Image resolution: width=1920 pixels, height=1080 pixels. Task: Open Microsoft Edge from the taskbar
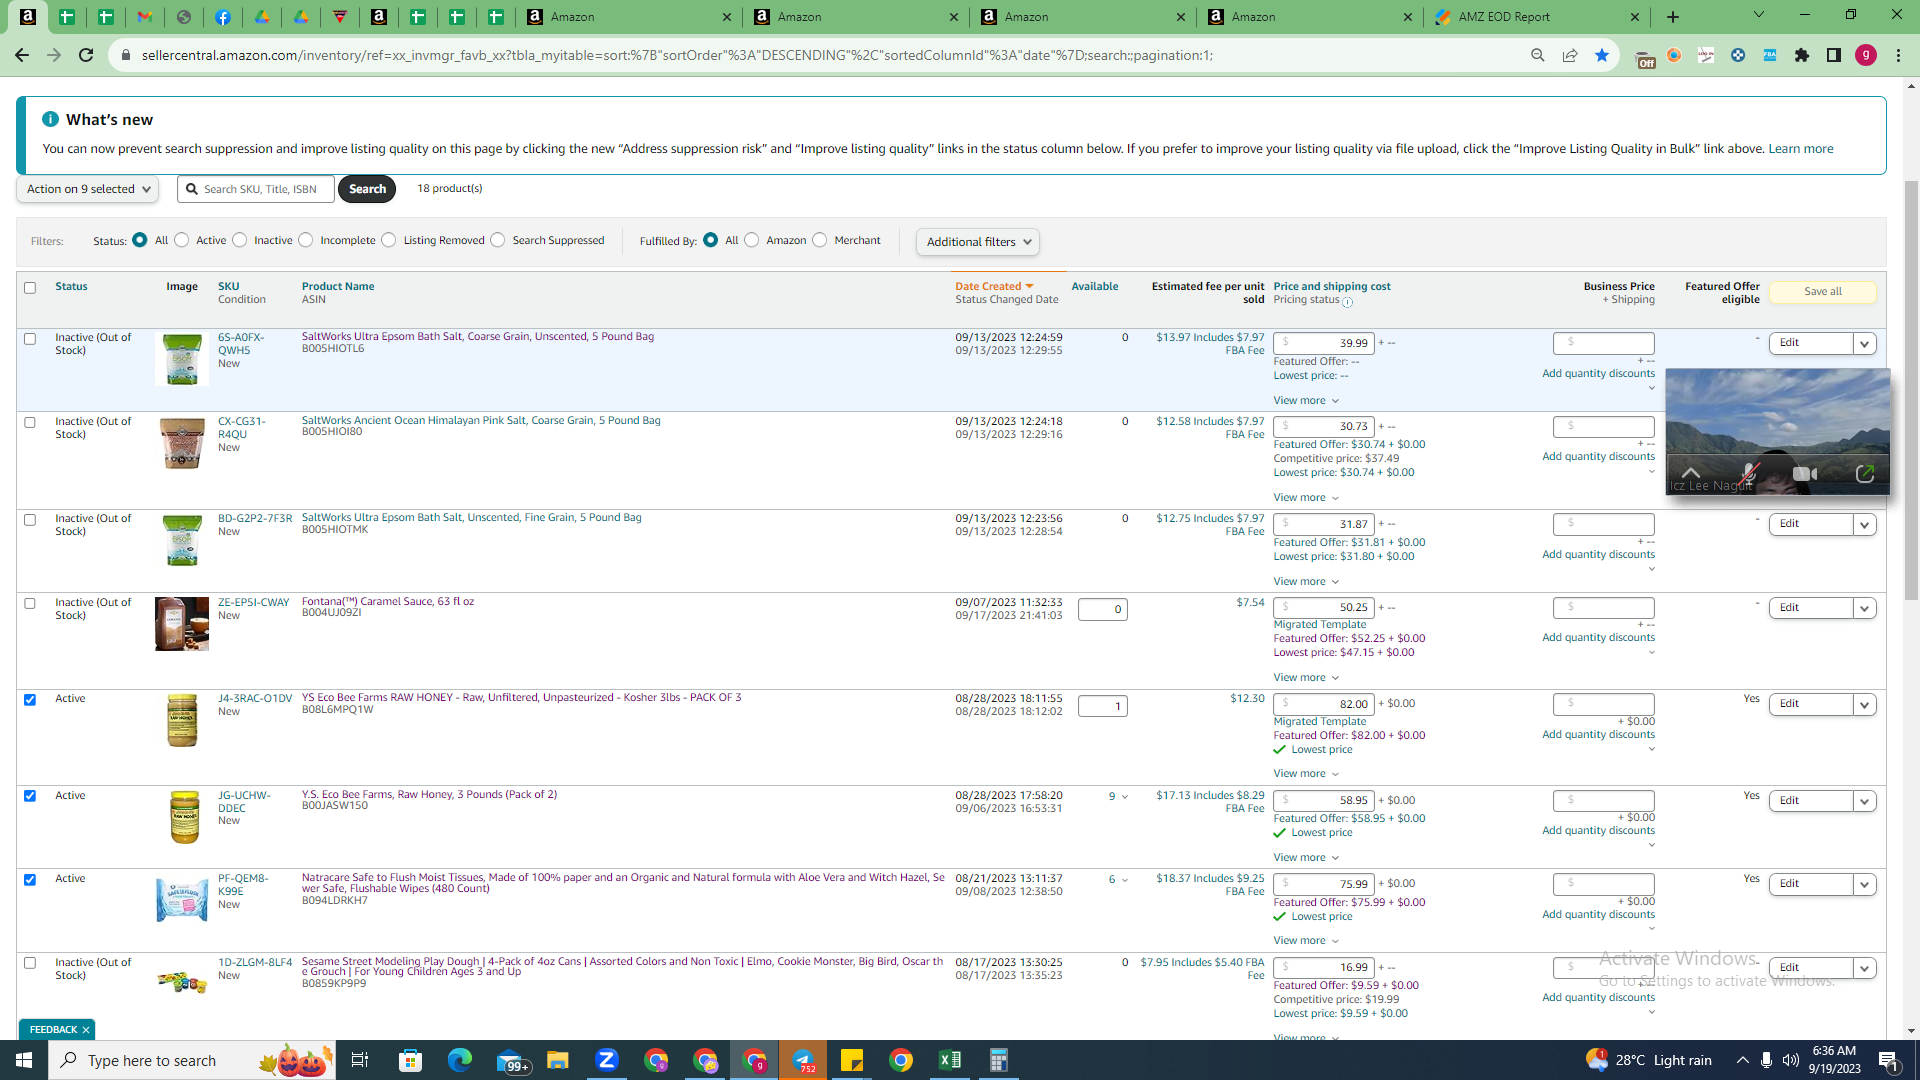pos(460,1060)
